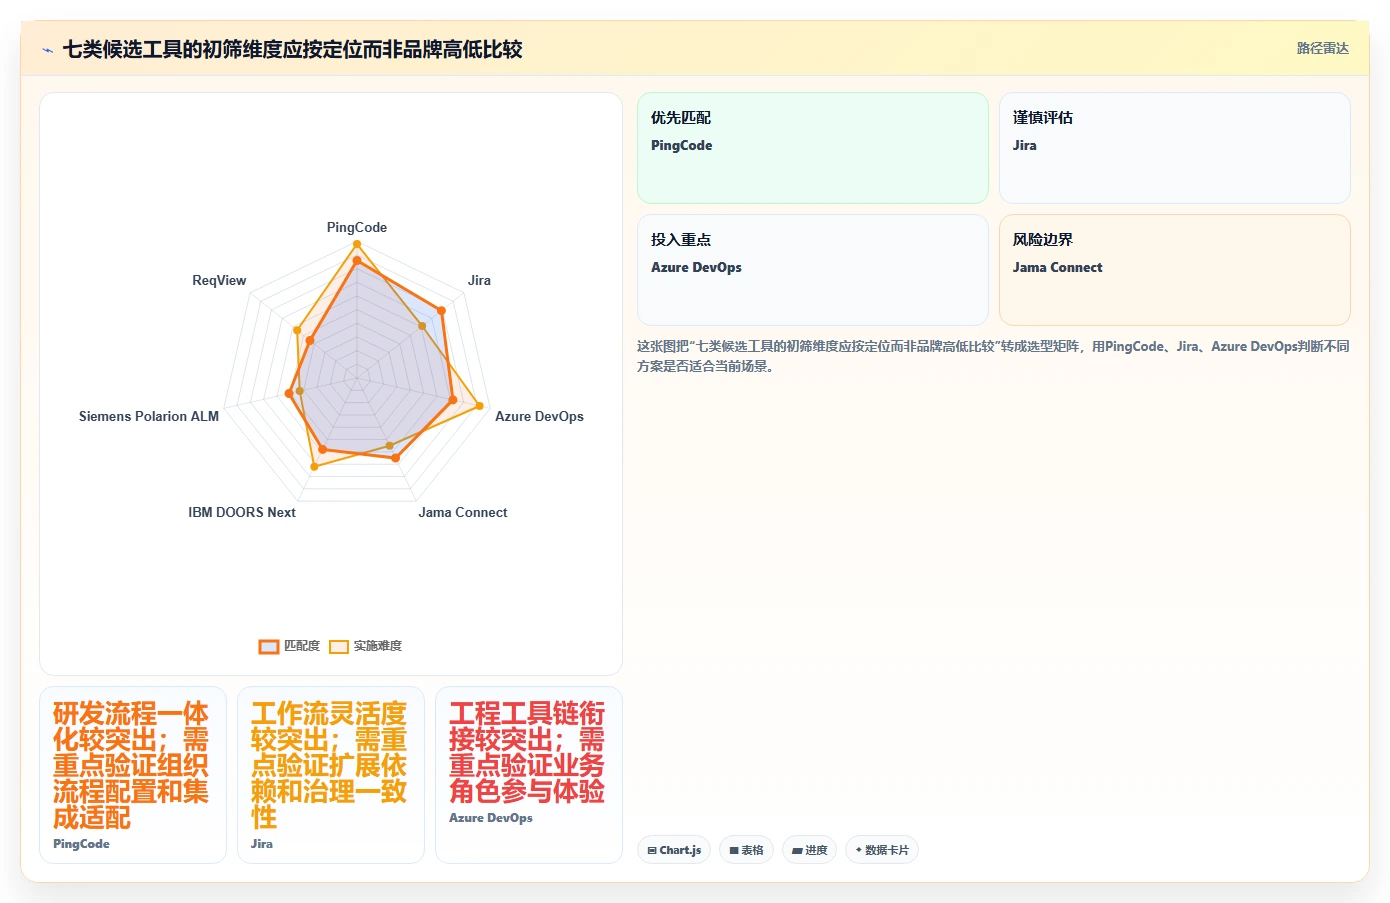Viewport: 1390px width, 903px height.
Task: Select the 风险边界 Jama Connect card
Action: coord(1174,270)
